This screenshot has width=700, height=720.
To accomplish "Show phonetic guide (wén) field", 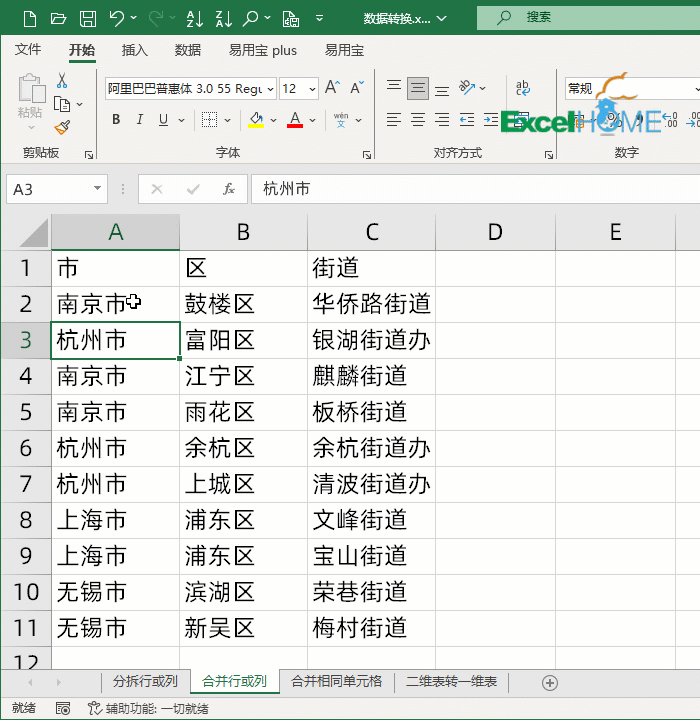I will (341, 120).
